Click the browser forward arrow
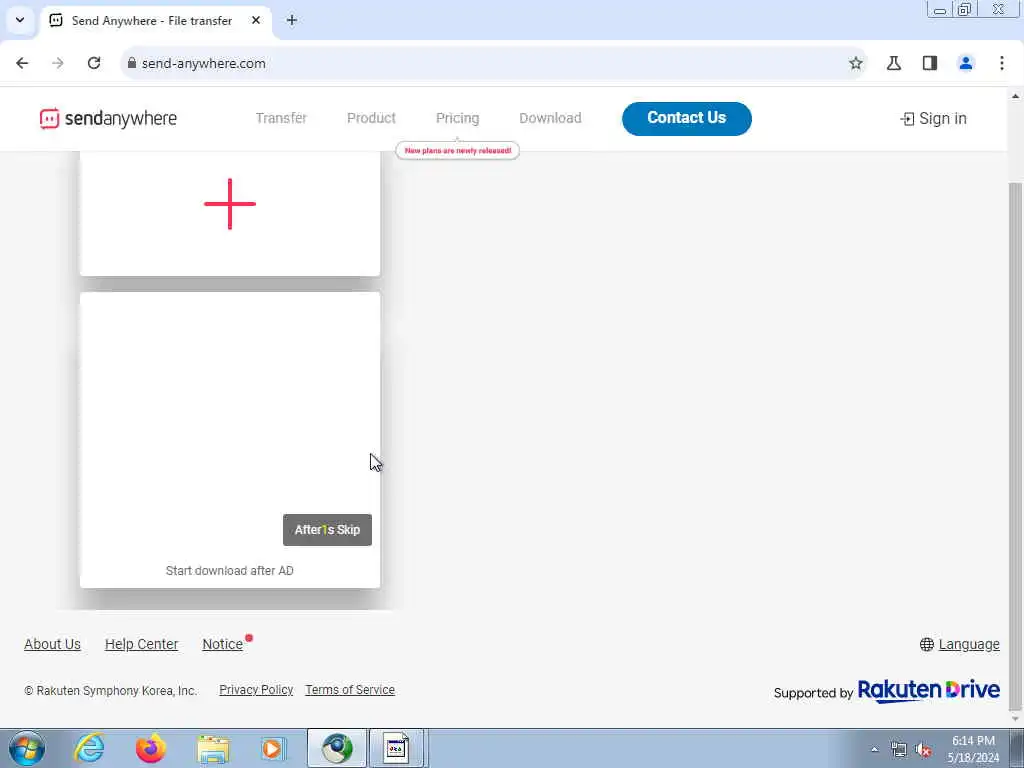 coord(58,63)
